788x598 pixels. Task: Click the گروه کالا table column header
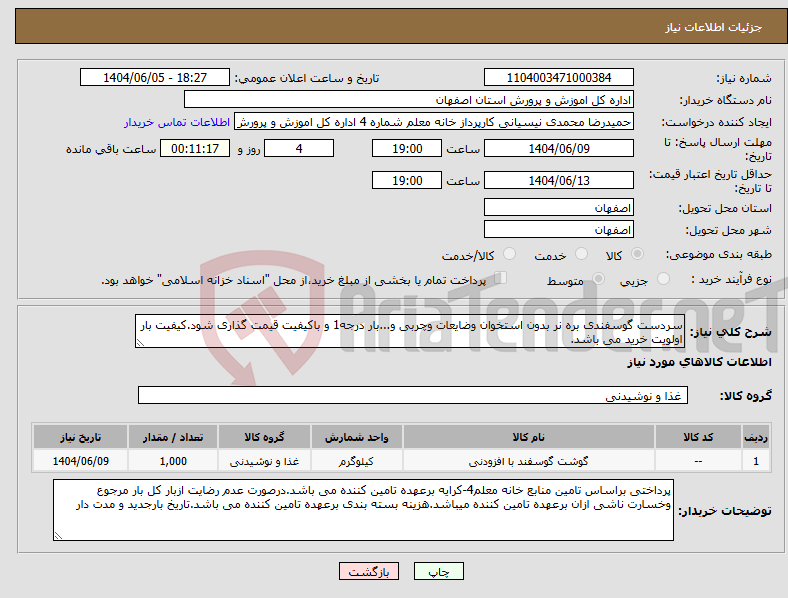[x=264, y=437]
